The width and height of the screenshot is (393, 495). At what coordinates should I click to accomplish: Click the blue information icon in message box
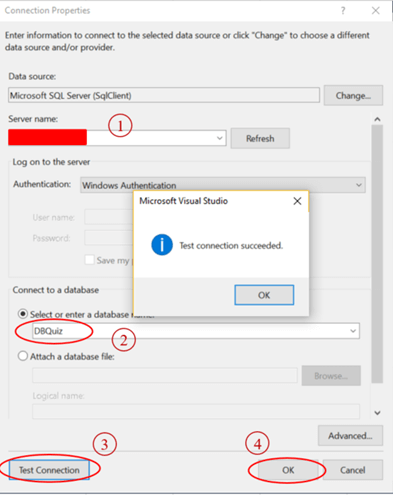(162, 245)
